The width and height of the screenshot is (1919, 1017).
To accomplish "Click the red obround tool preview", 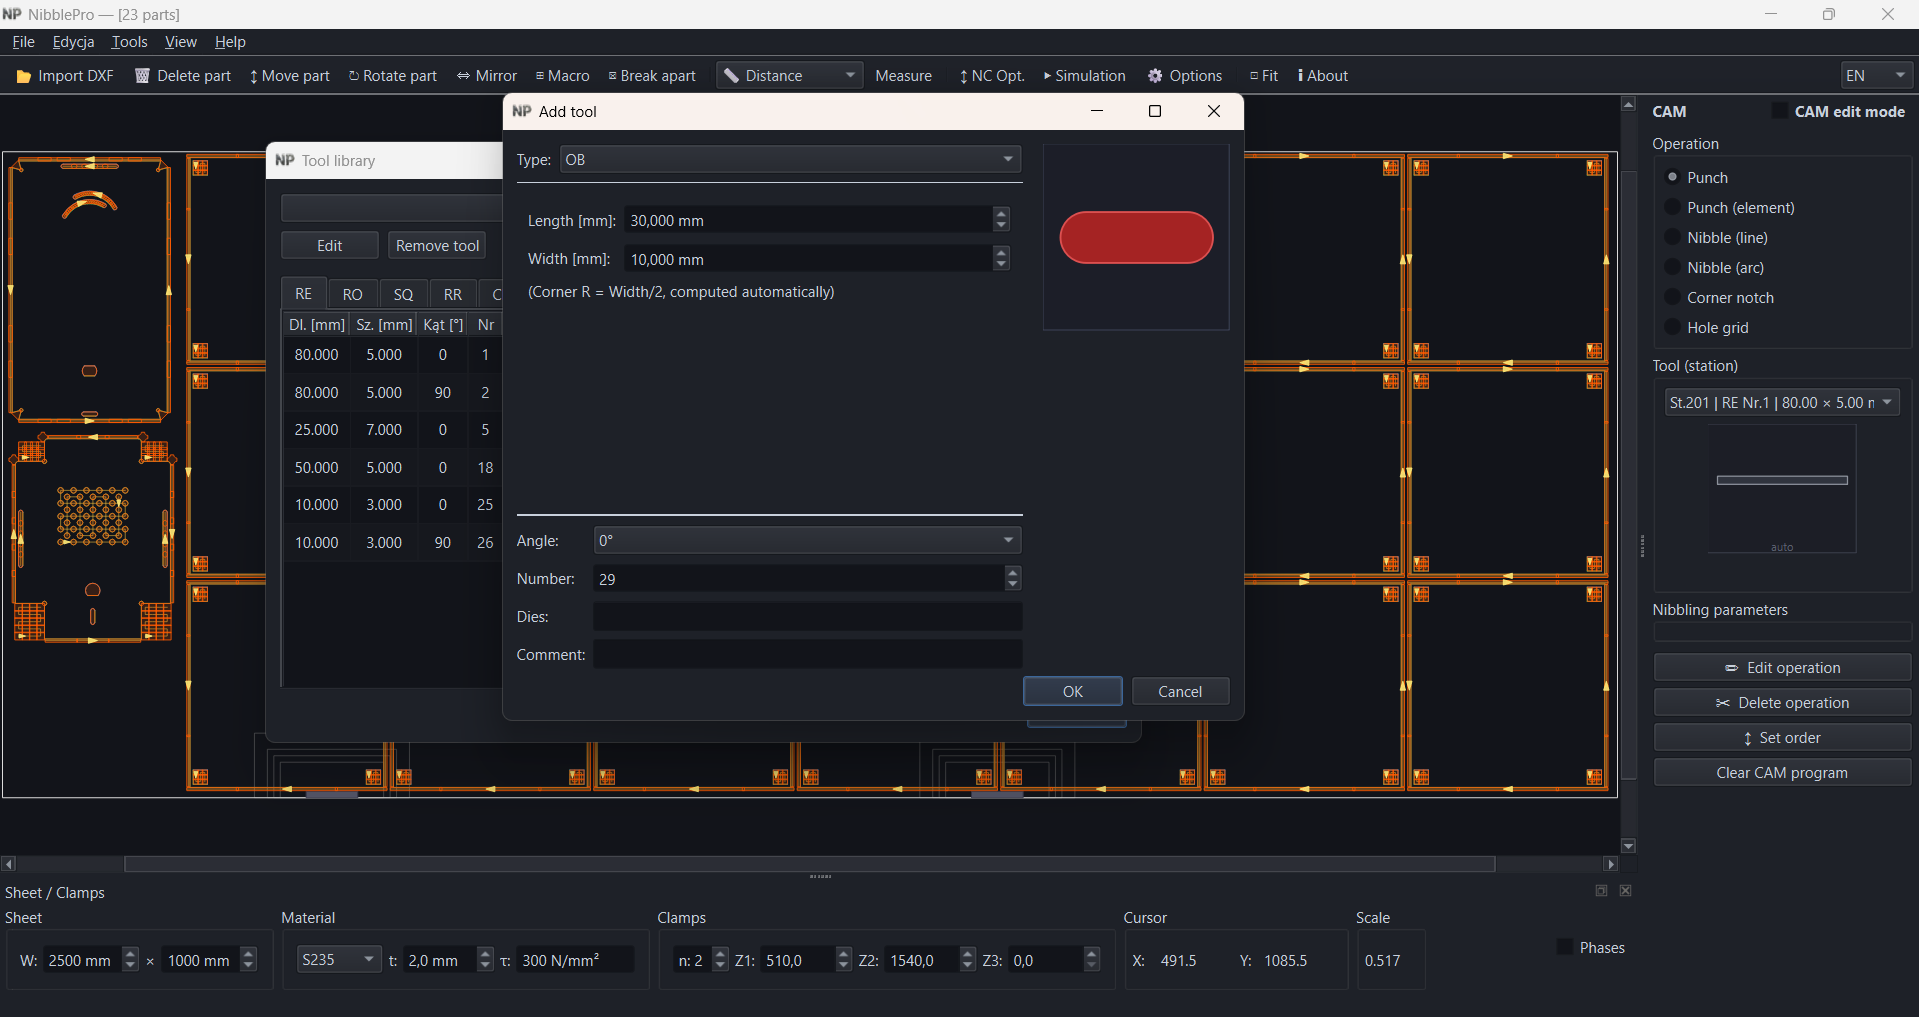I will click(x=1136, y=238).
